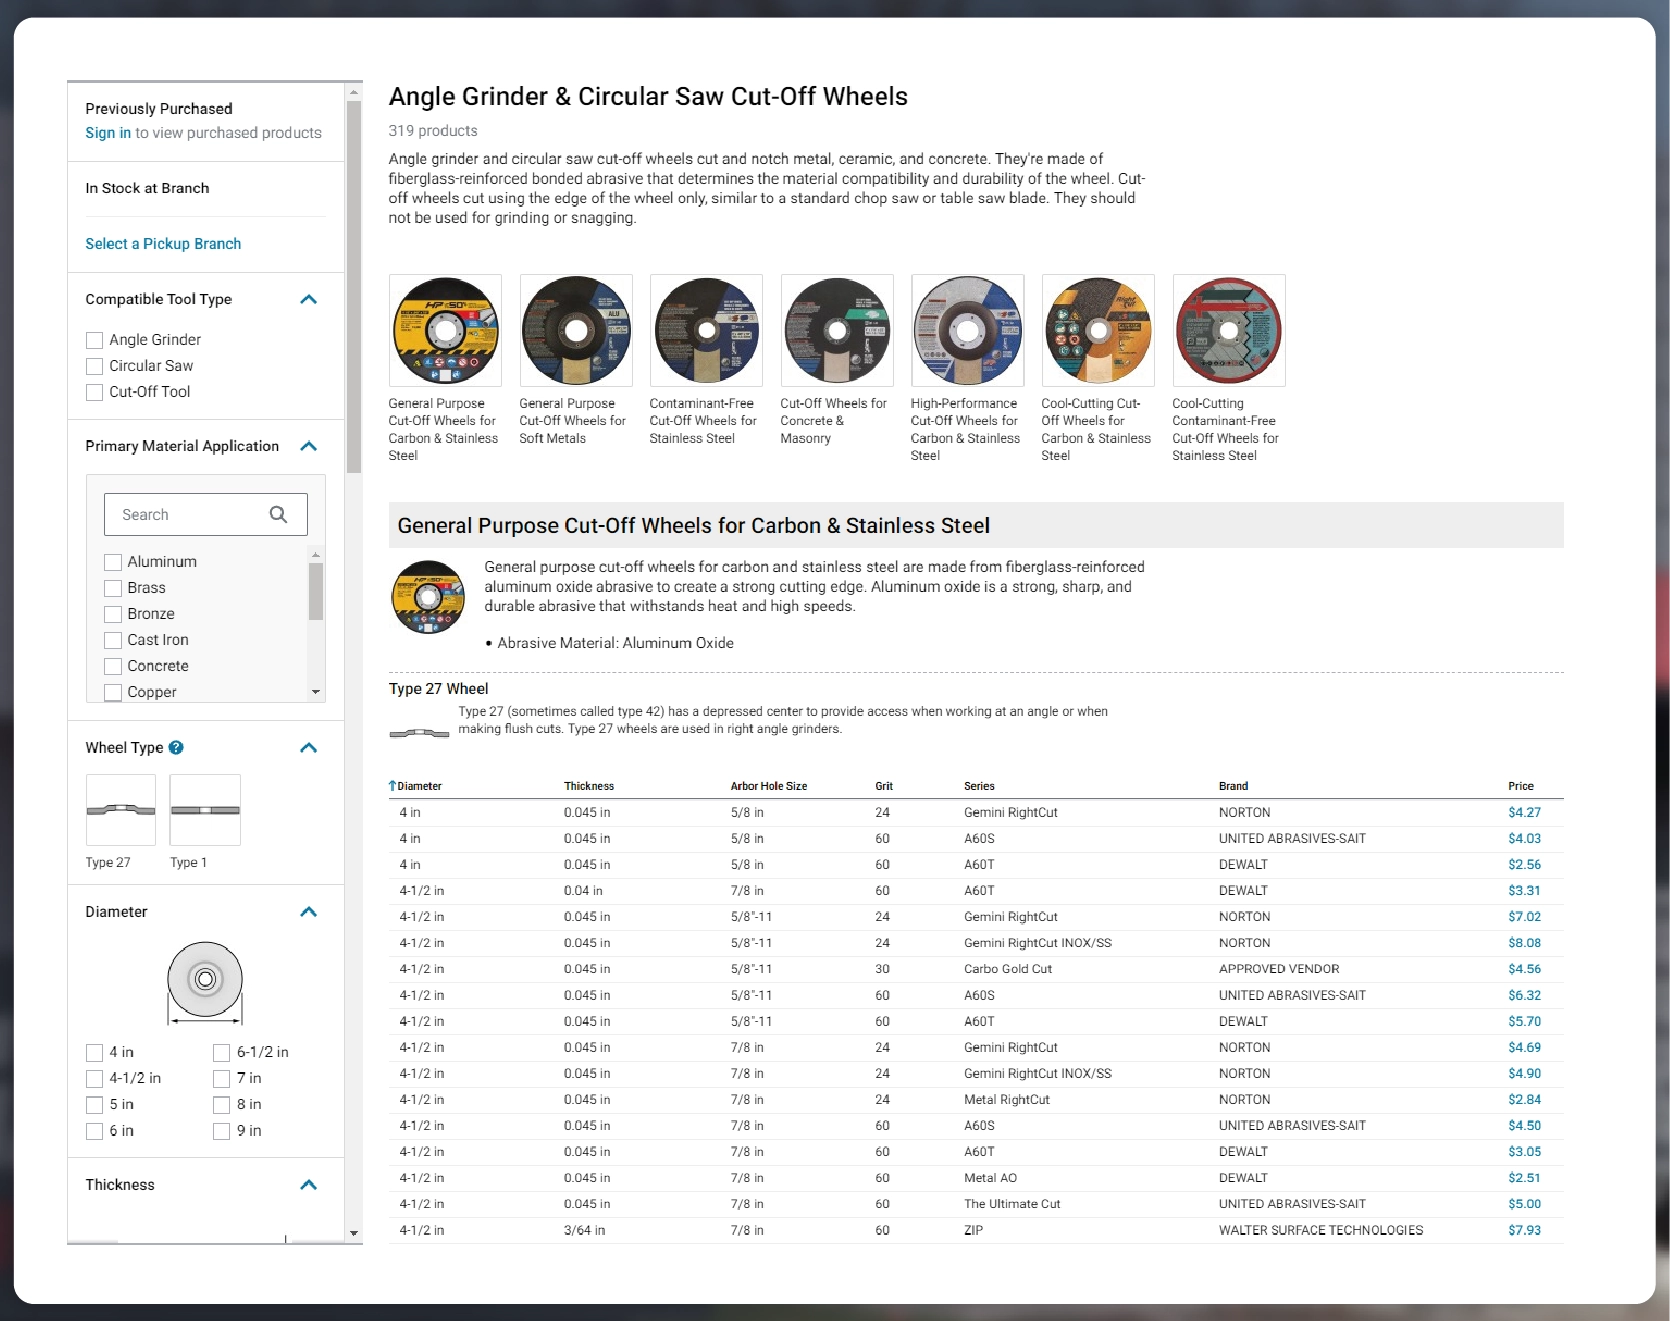Screen dimensions: 1670x1321
Task: Click the material list scrollbar thumb
Action: [316, 592]
